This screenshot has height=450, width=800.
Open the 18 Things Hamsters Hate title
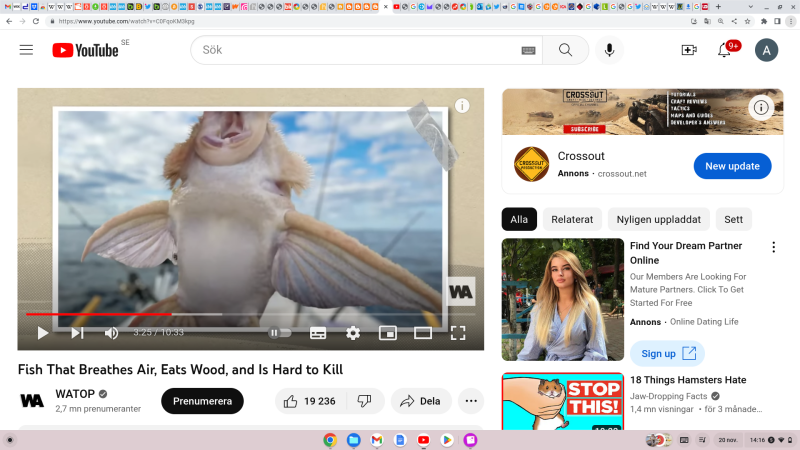coord(688,380)
